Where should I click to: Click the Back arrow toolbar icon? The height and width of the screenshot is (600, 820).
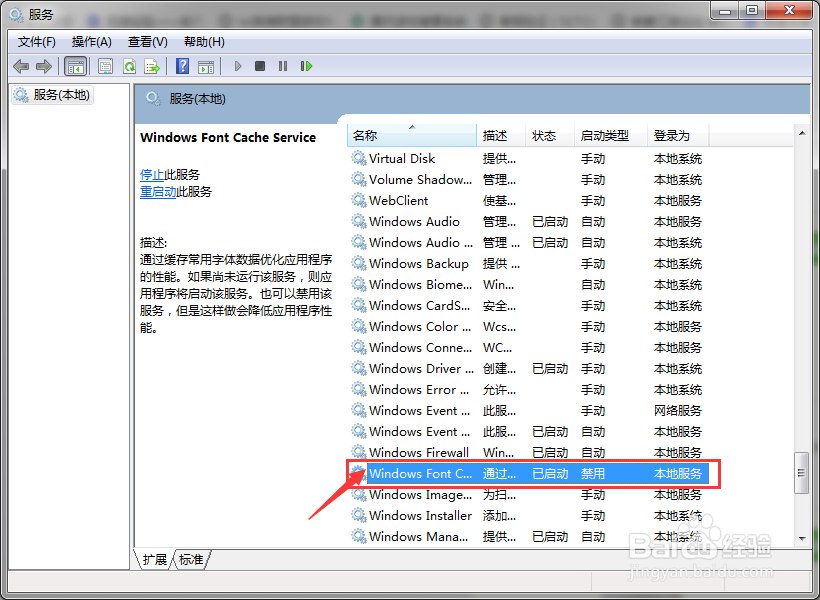coord(21,66)
